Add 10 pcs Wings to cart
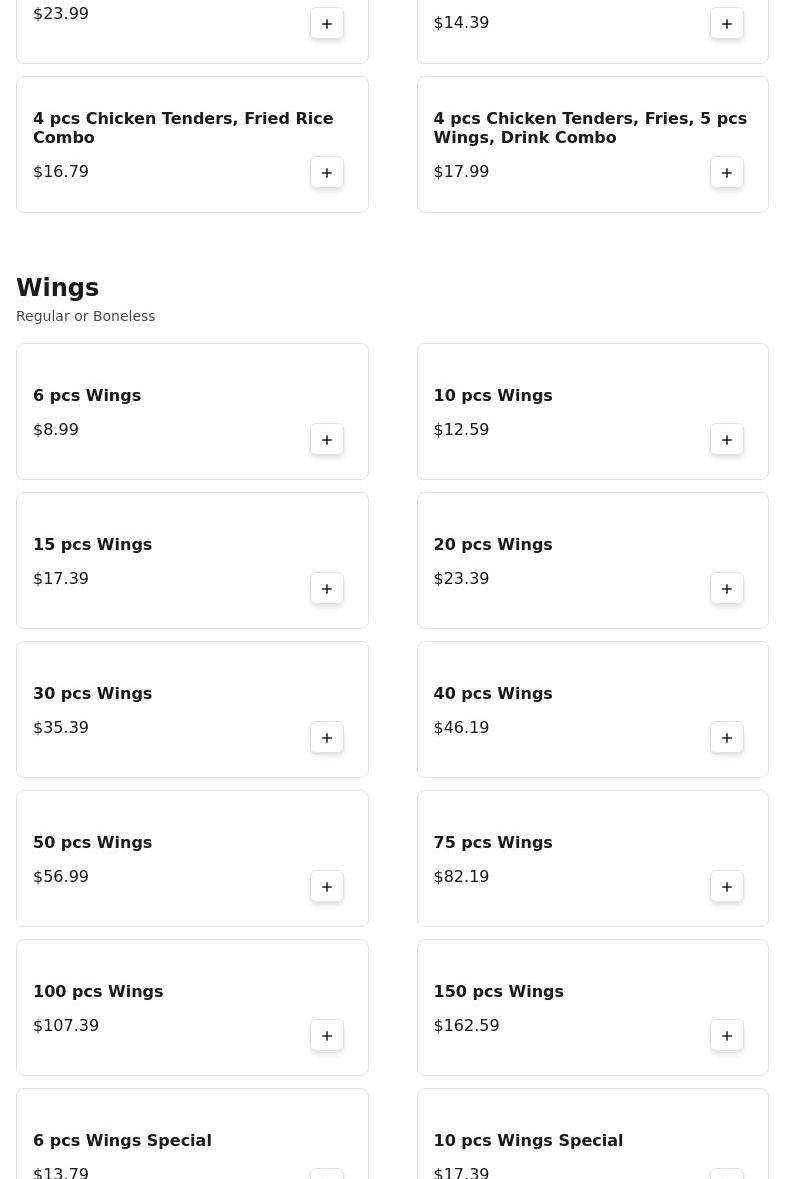The image size is (785, 1179). pyautogui.click(x=727, y=440)
